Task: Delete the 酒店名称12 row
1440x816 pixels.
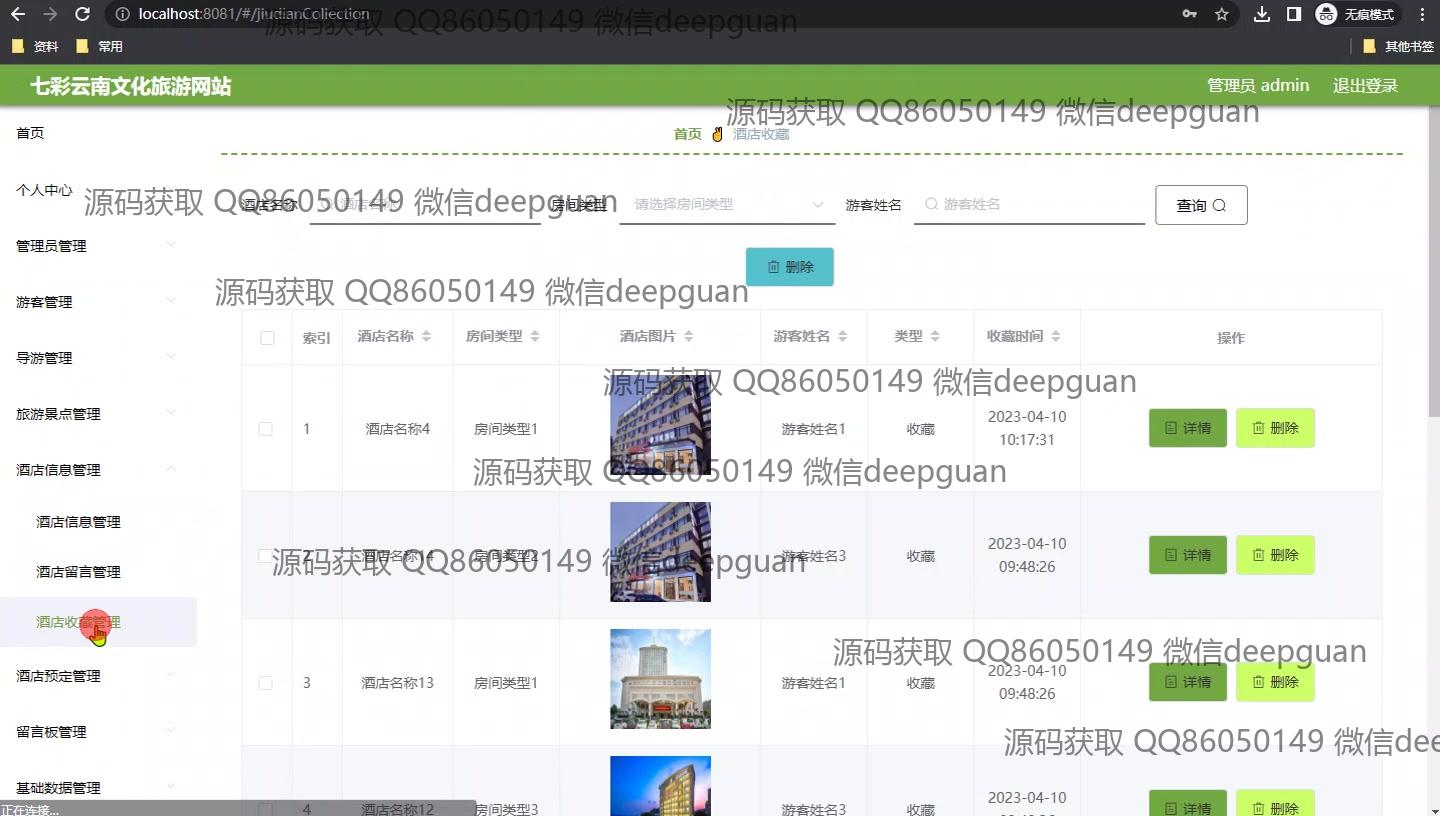Action: coord(1275,803)
